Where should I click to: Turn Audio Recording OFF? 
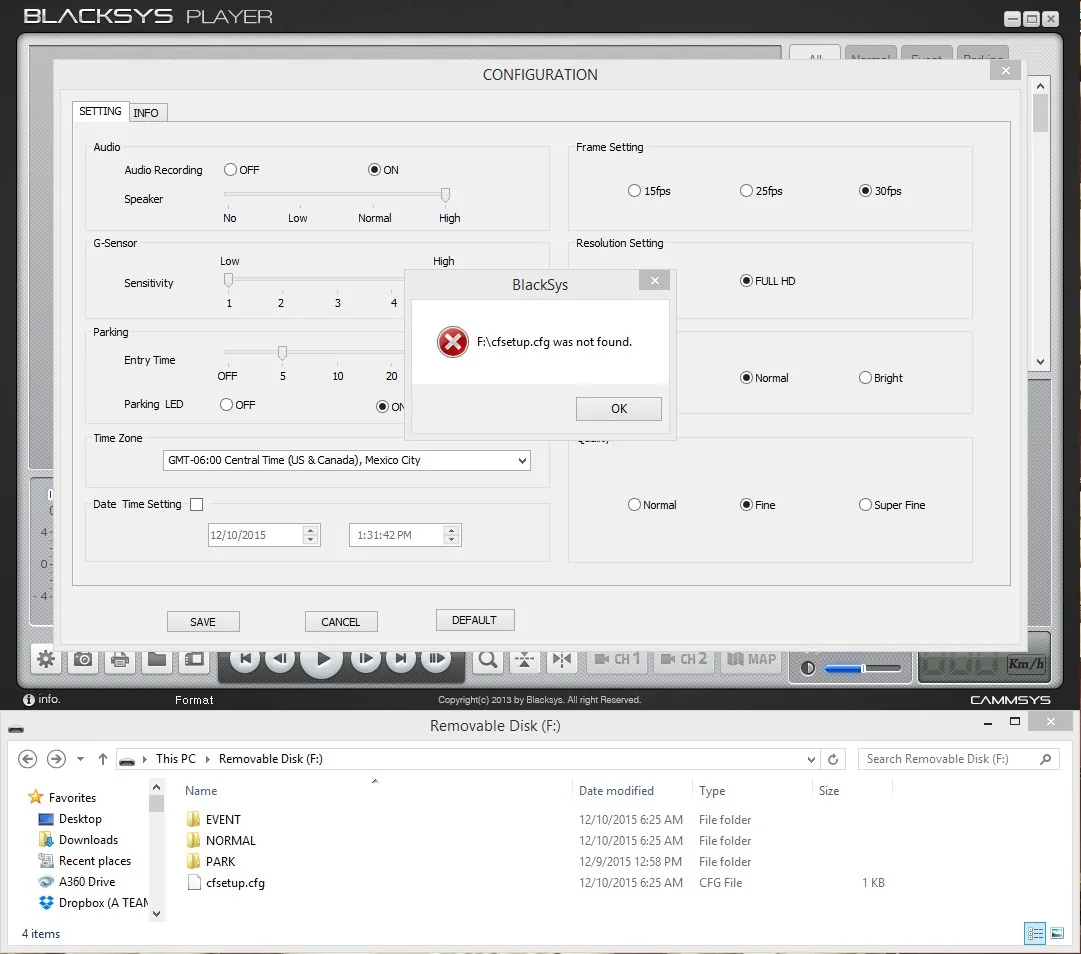pyautogui.click(x=231, y=170)
